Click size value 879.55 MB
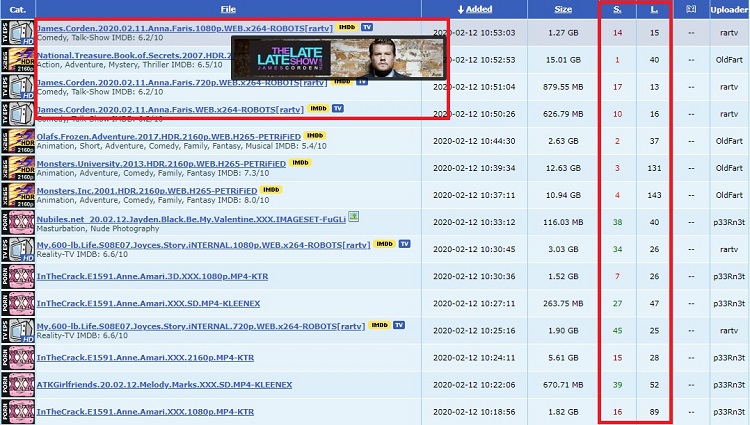750x425 pixels. (563, 87)
